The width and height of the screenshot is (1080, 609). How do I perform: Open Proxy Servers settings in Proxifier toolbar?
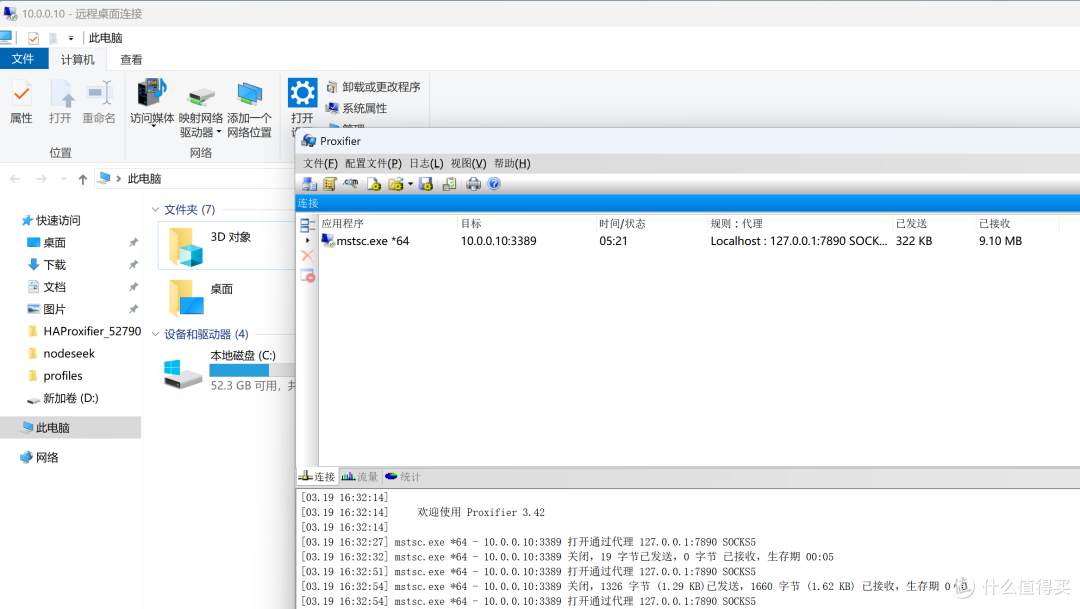click(309, 184)
